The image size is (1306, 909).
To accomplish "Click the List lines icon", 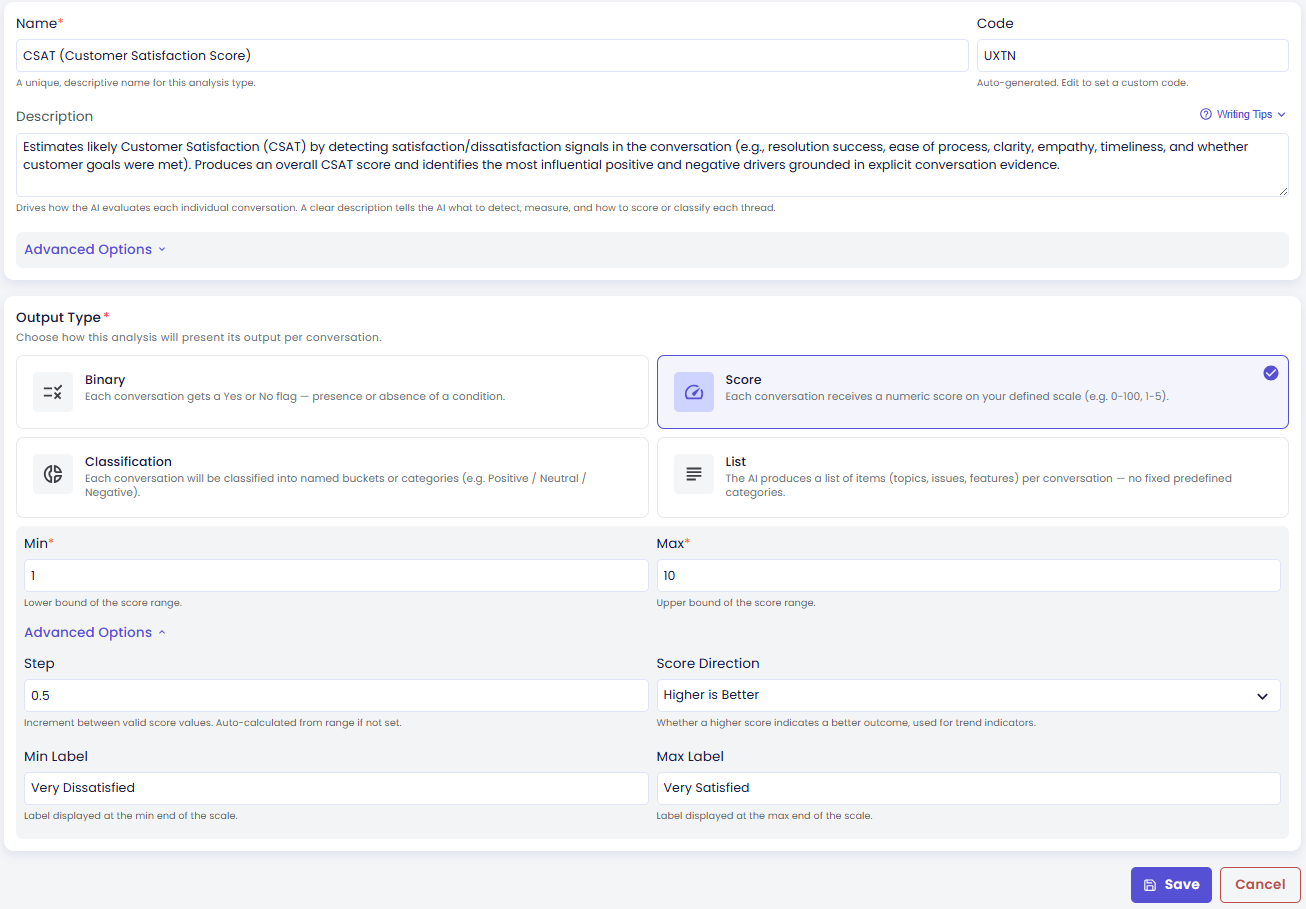I will point(694,474).
